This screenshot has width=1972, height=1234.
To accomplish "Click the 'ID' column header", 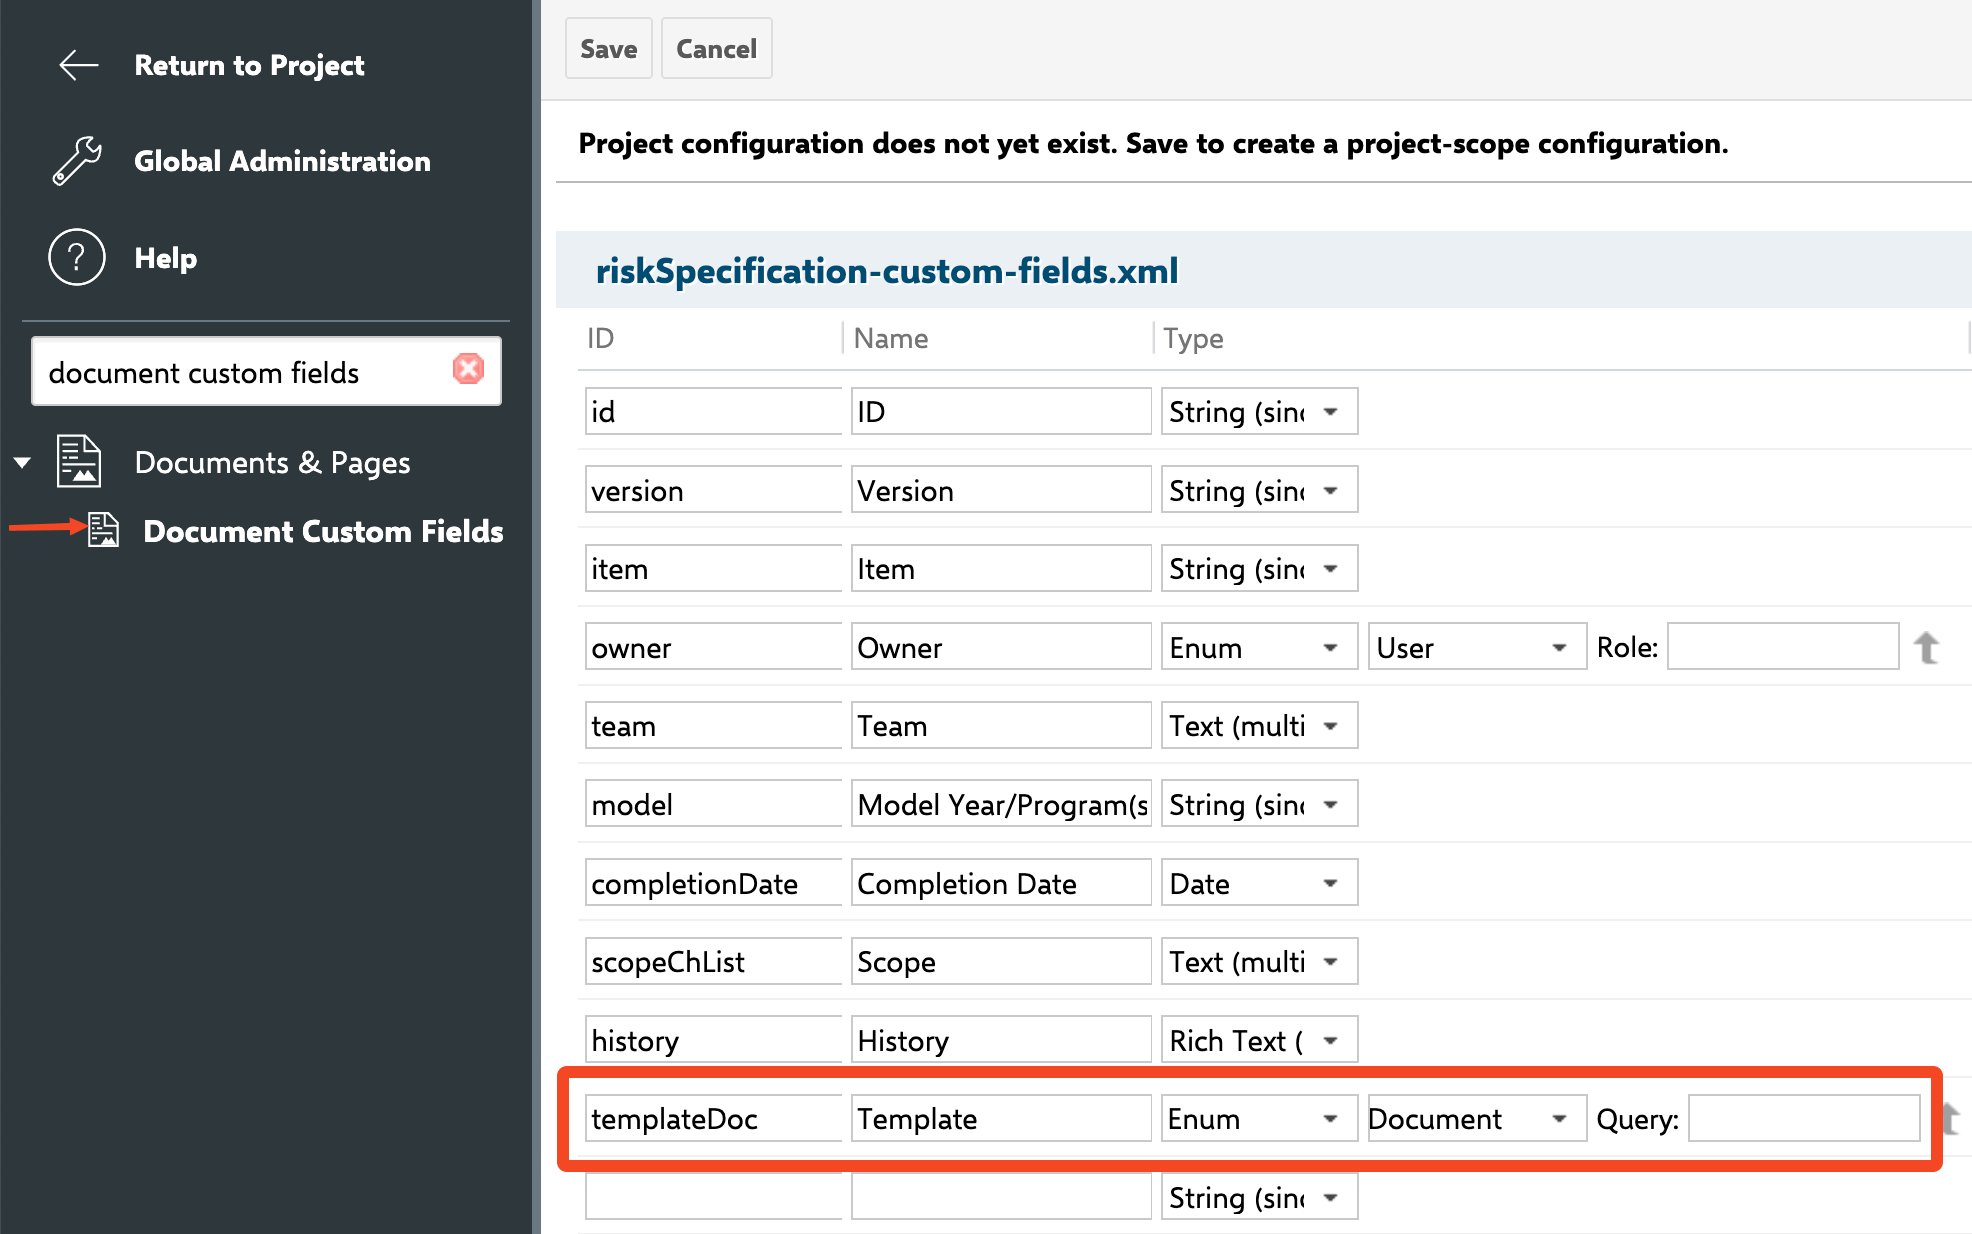I will pyautogui.click(x=600, y=338).
